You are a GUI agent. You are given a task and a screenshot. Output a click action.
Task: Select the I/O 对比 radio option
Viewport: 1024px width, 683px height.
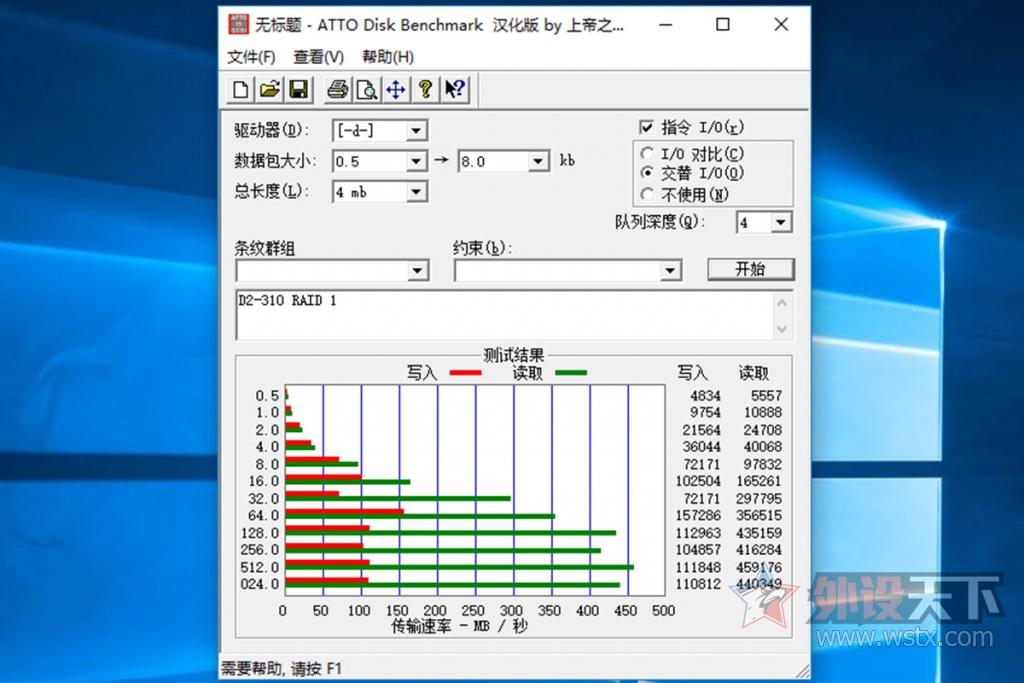point(647,153)
